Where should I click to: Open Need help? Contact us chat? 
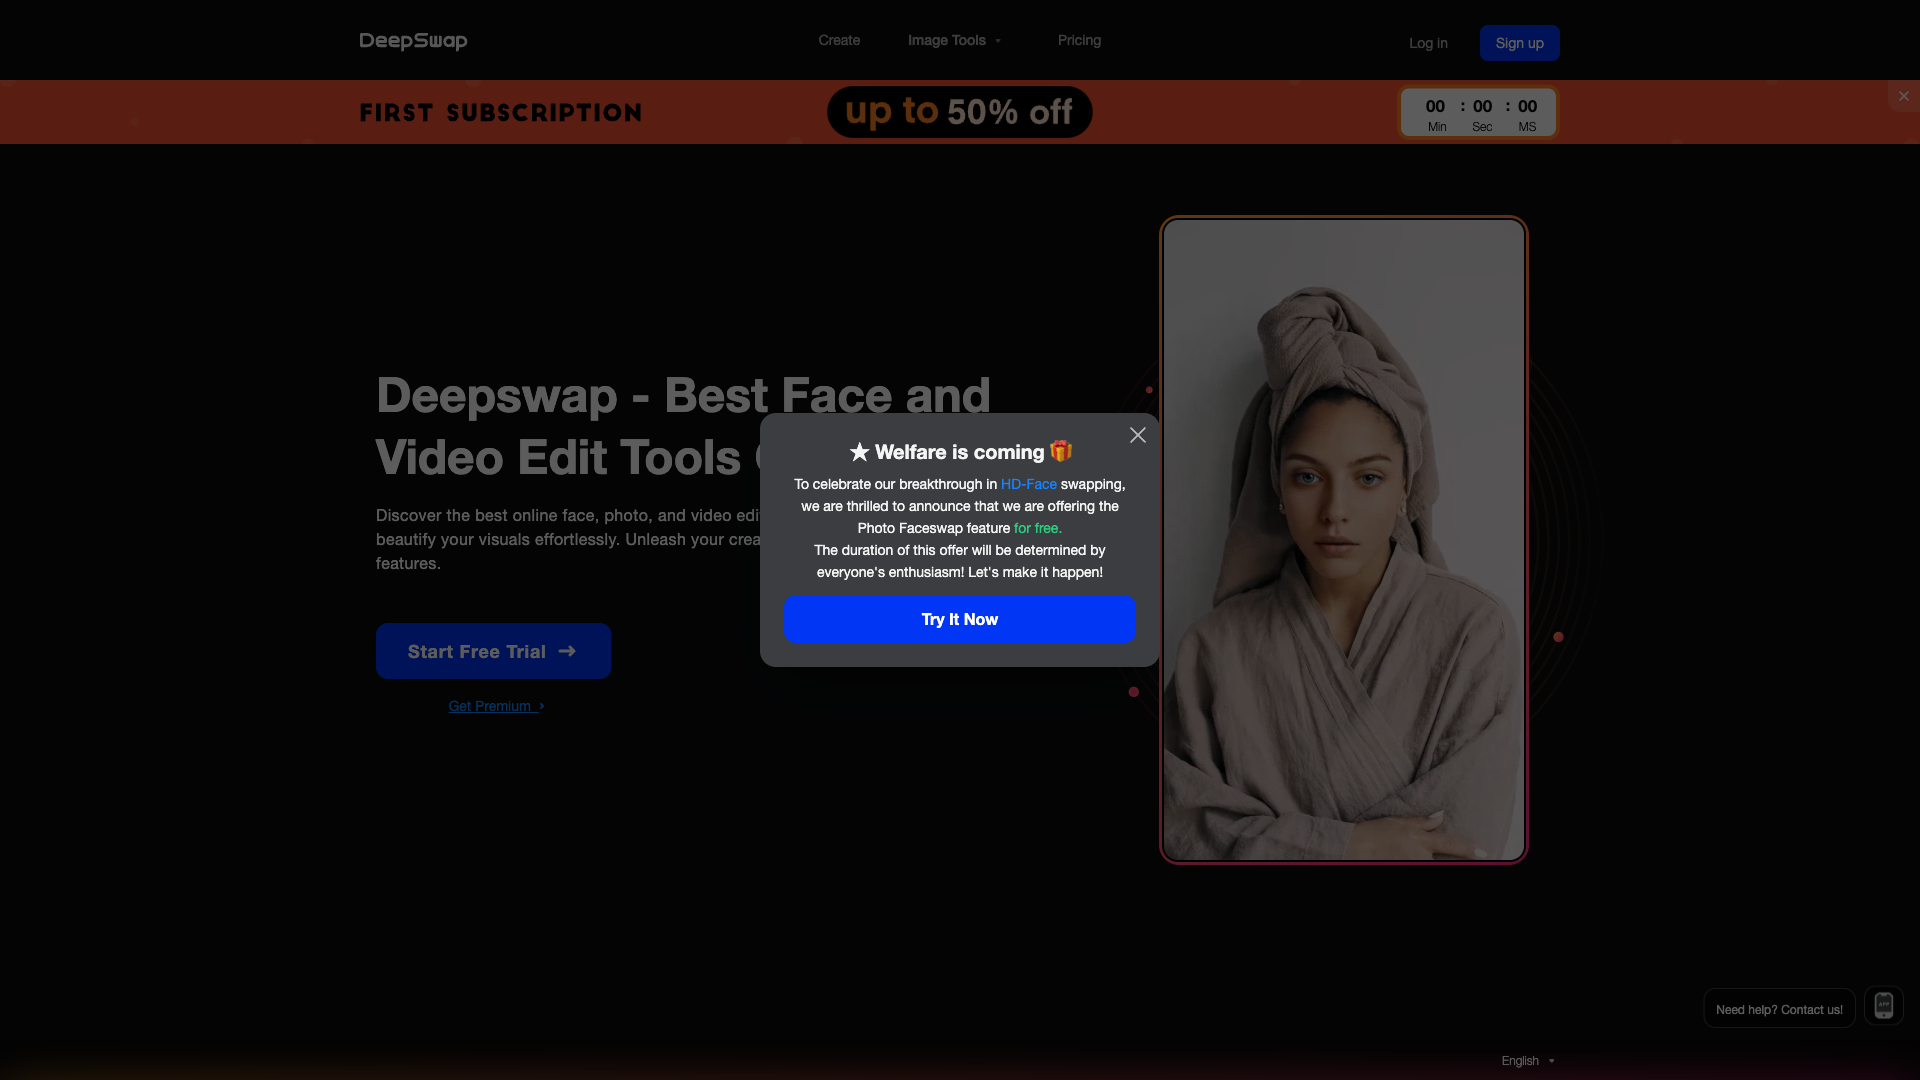point(1779,1009)
